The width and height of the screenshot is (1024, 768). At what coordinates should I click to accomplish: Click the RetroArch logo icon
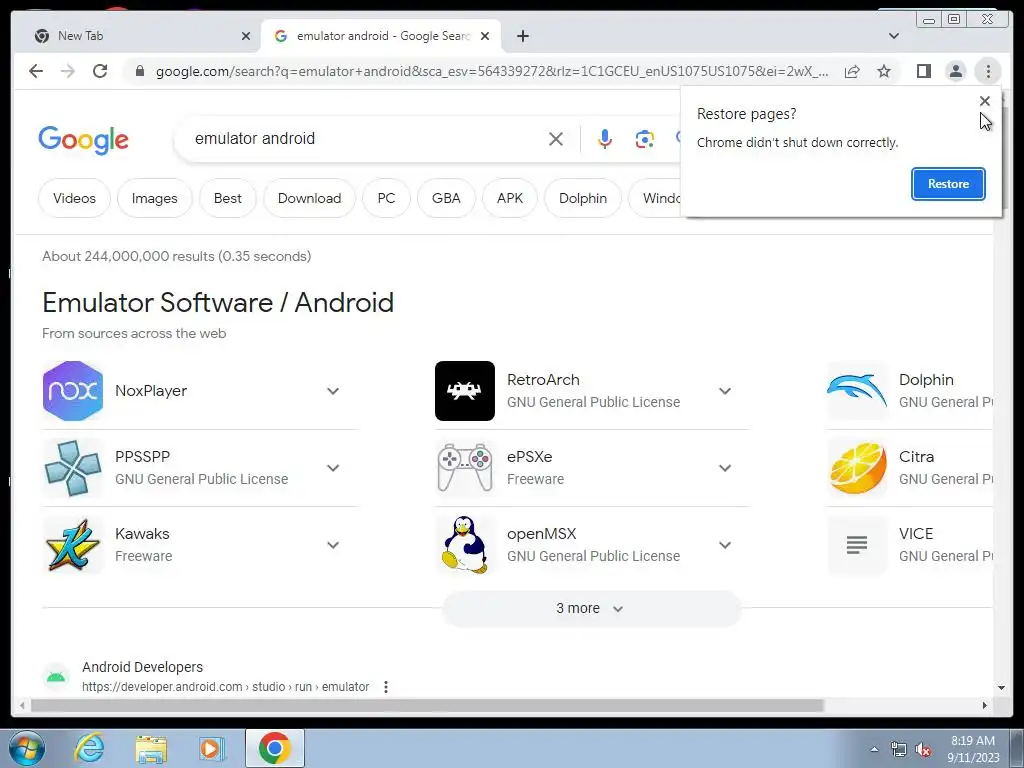(465, 391)
